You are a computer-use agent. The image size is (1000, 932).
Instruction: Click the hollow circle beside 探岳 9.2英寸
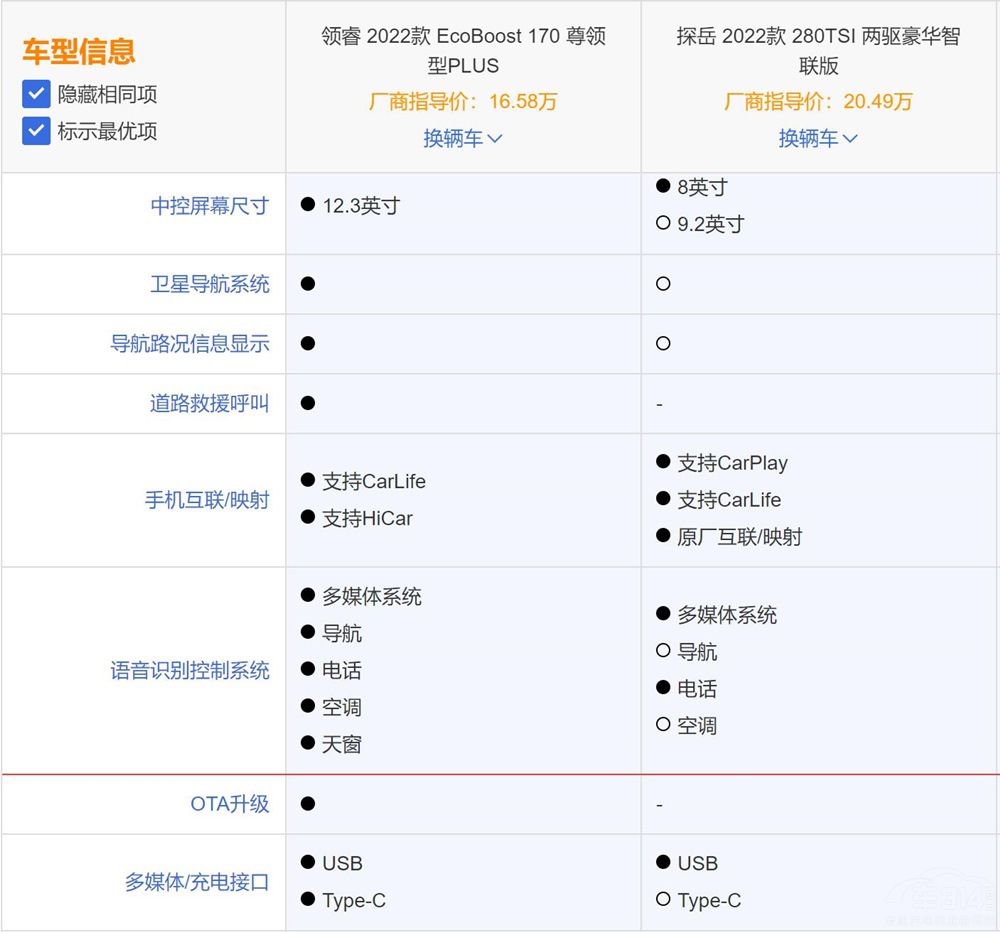663,224
